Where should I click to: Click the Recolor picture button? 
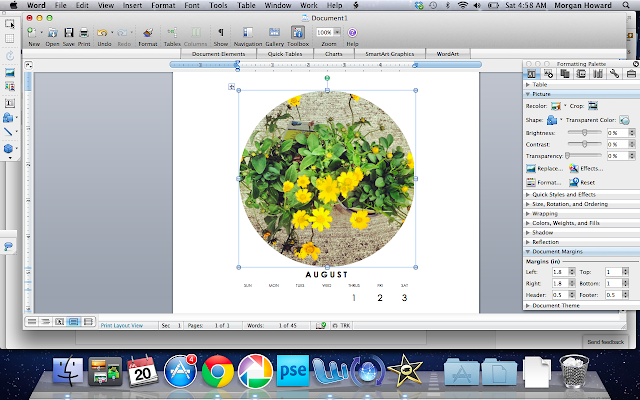pyautogui.click(x=556, y=106)
